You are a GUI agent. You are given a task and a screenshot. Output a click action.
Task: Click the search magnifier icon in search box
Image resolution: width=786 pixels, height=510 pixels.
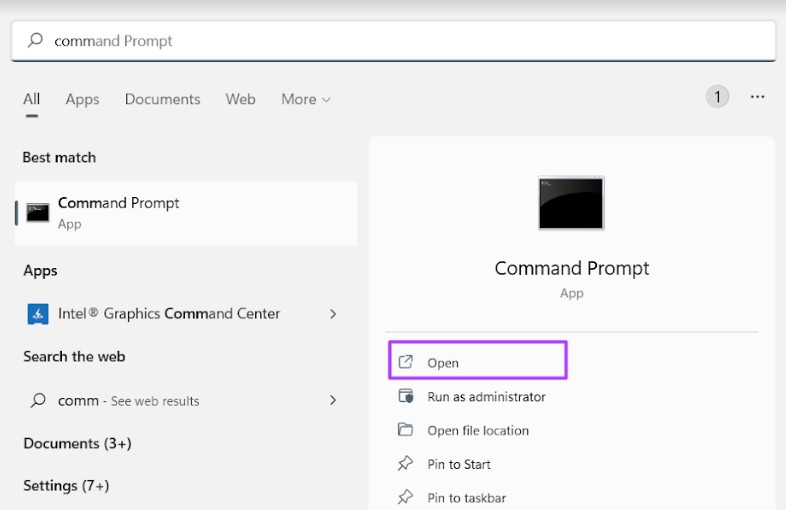click(35, 41)
